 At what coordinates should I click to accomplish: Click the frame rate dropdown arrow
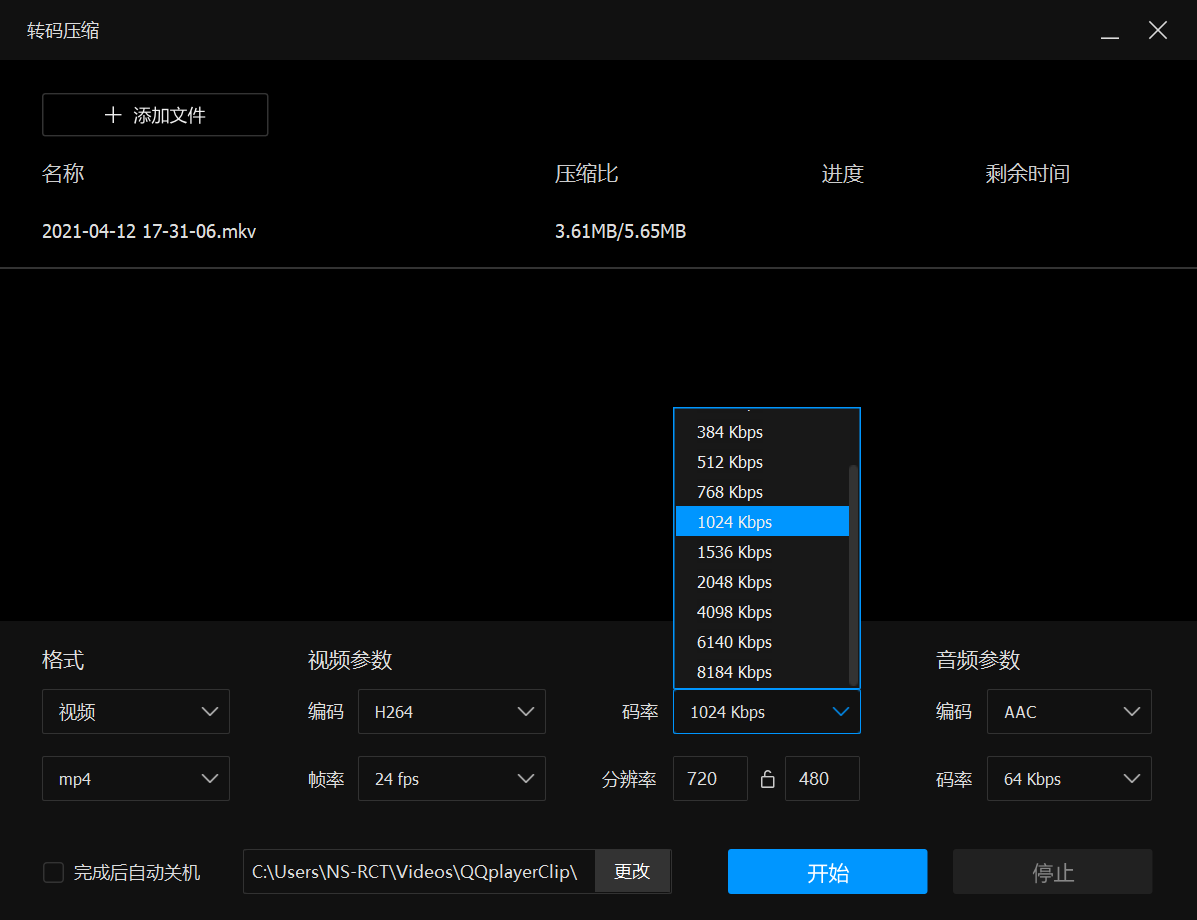526,778
